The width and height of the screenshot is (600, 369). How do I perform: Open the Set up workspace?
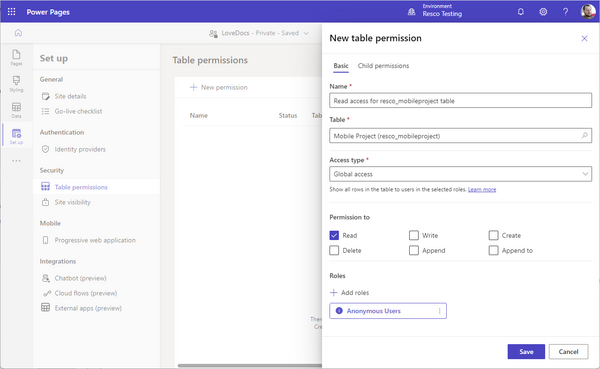point(16,136)
